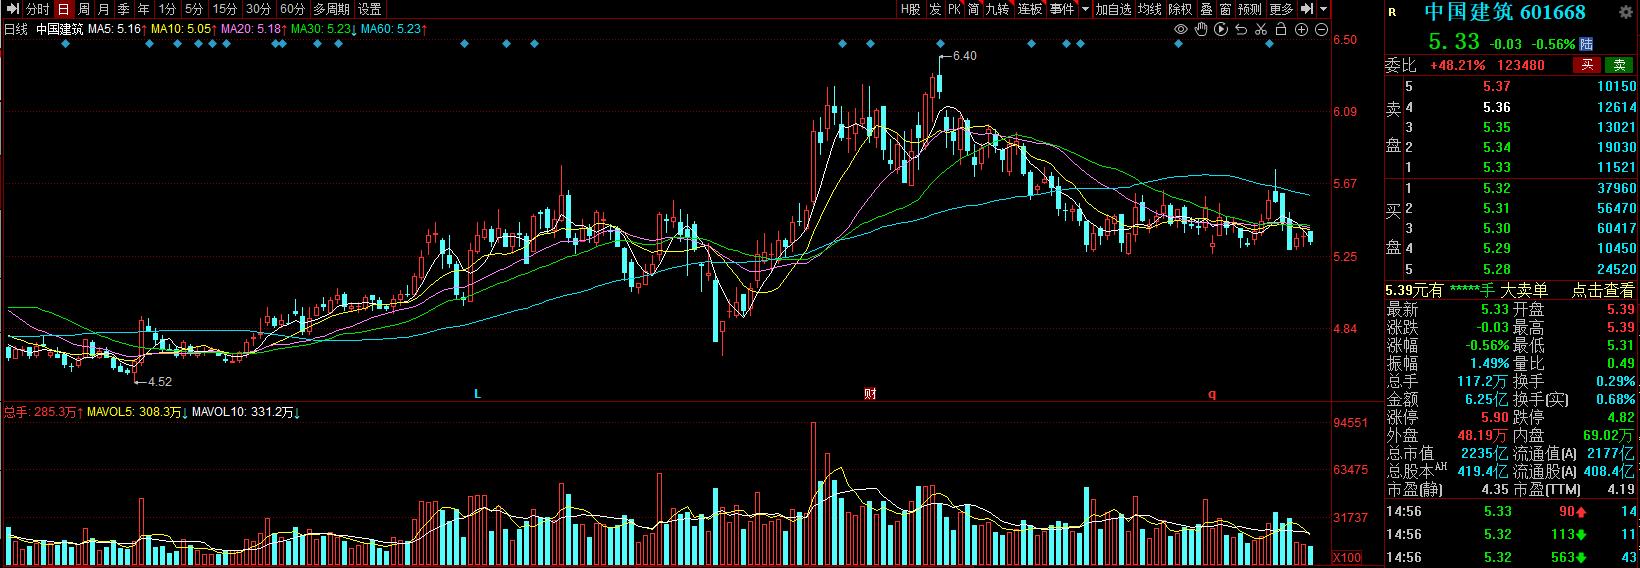Select the 日 daily period tab
Screen dimensions: 1640x568
(63, 9)
